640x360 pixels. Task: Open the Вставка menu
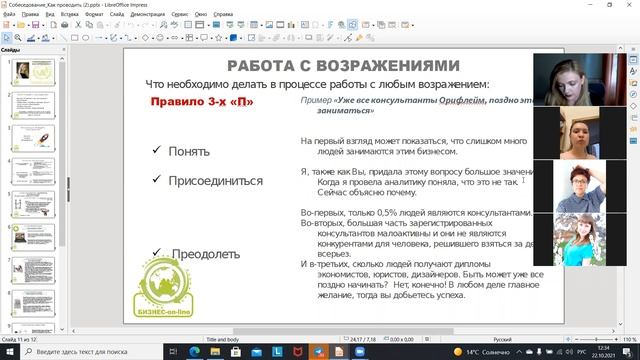(x=69, y=14)
